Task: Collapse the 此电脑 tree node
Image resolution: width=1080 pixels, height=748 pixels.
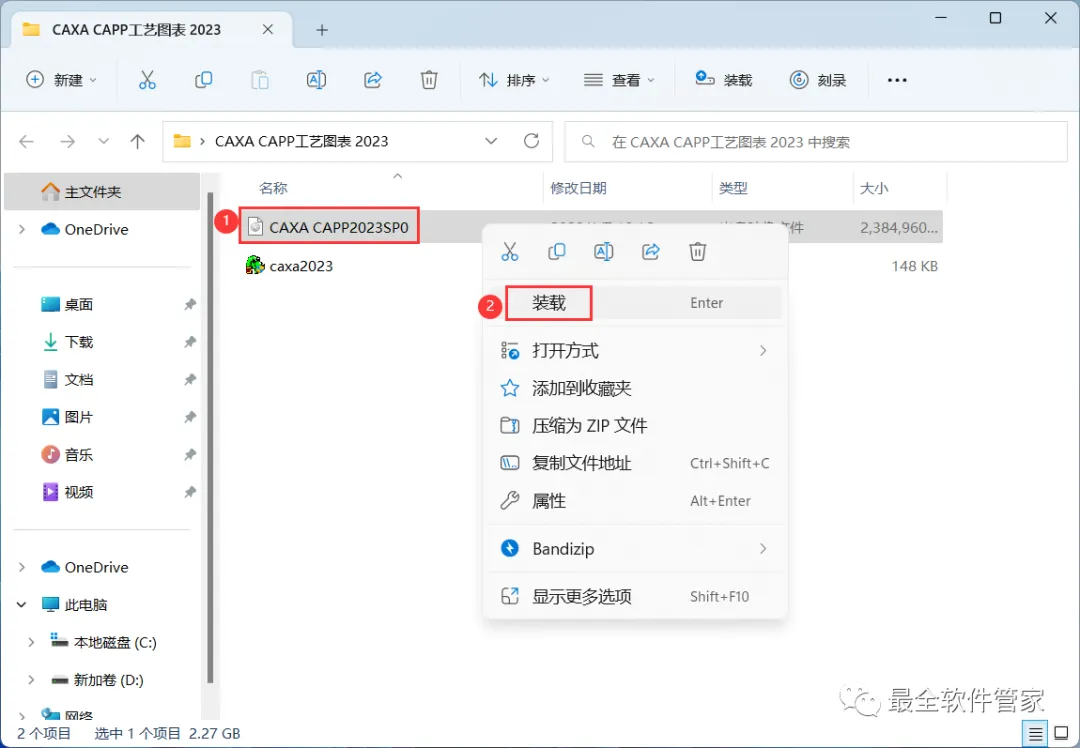Action: 21,605
